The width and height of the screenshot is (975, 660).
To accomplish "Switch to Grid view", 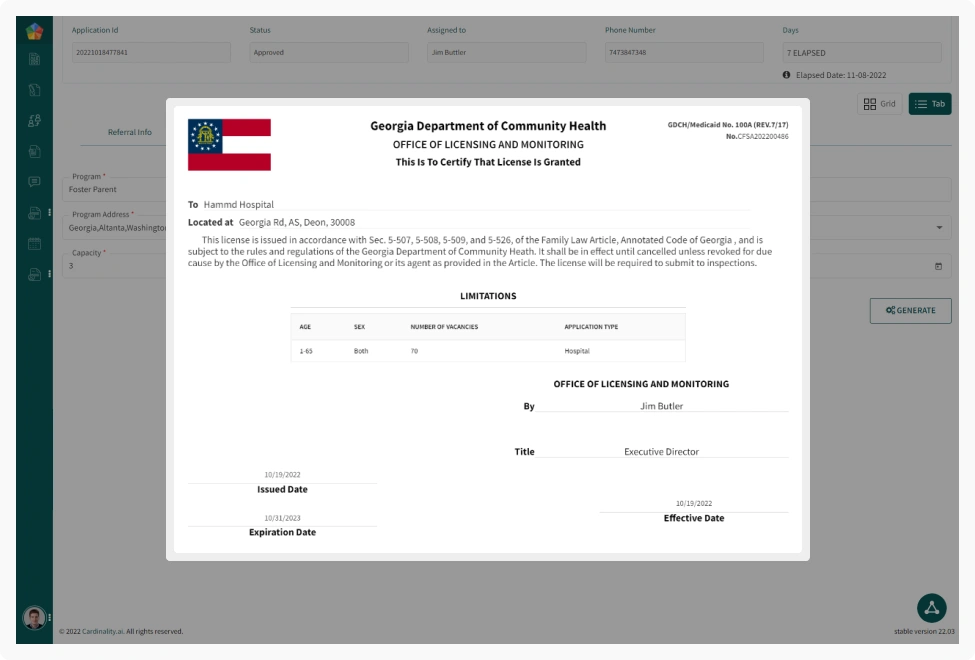I will click(x=879, y=104).
